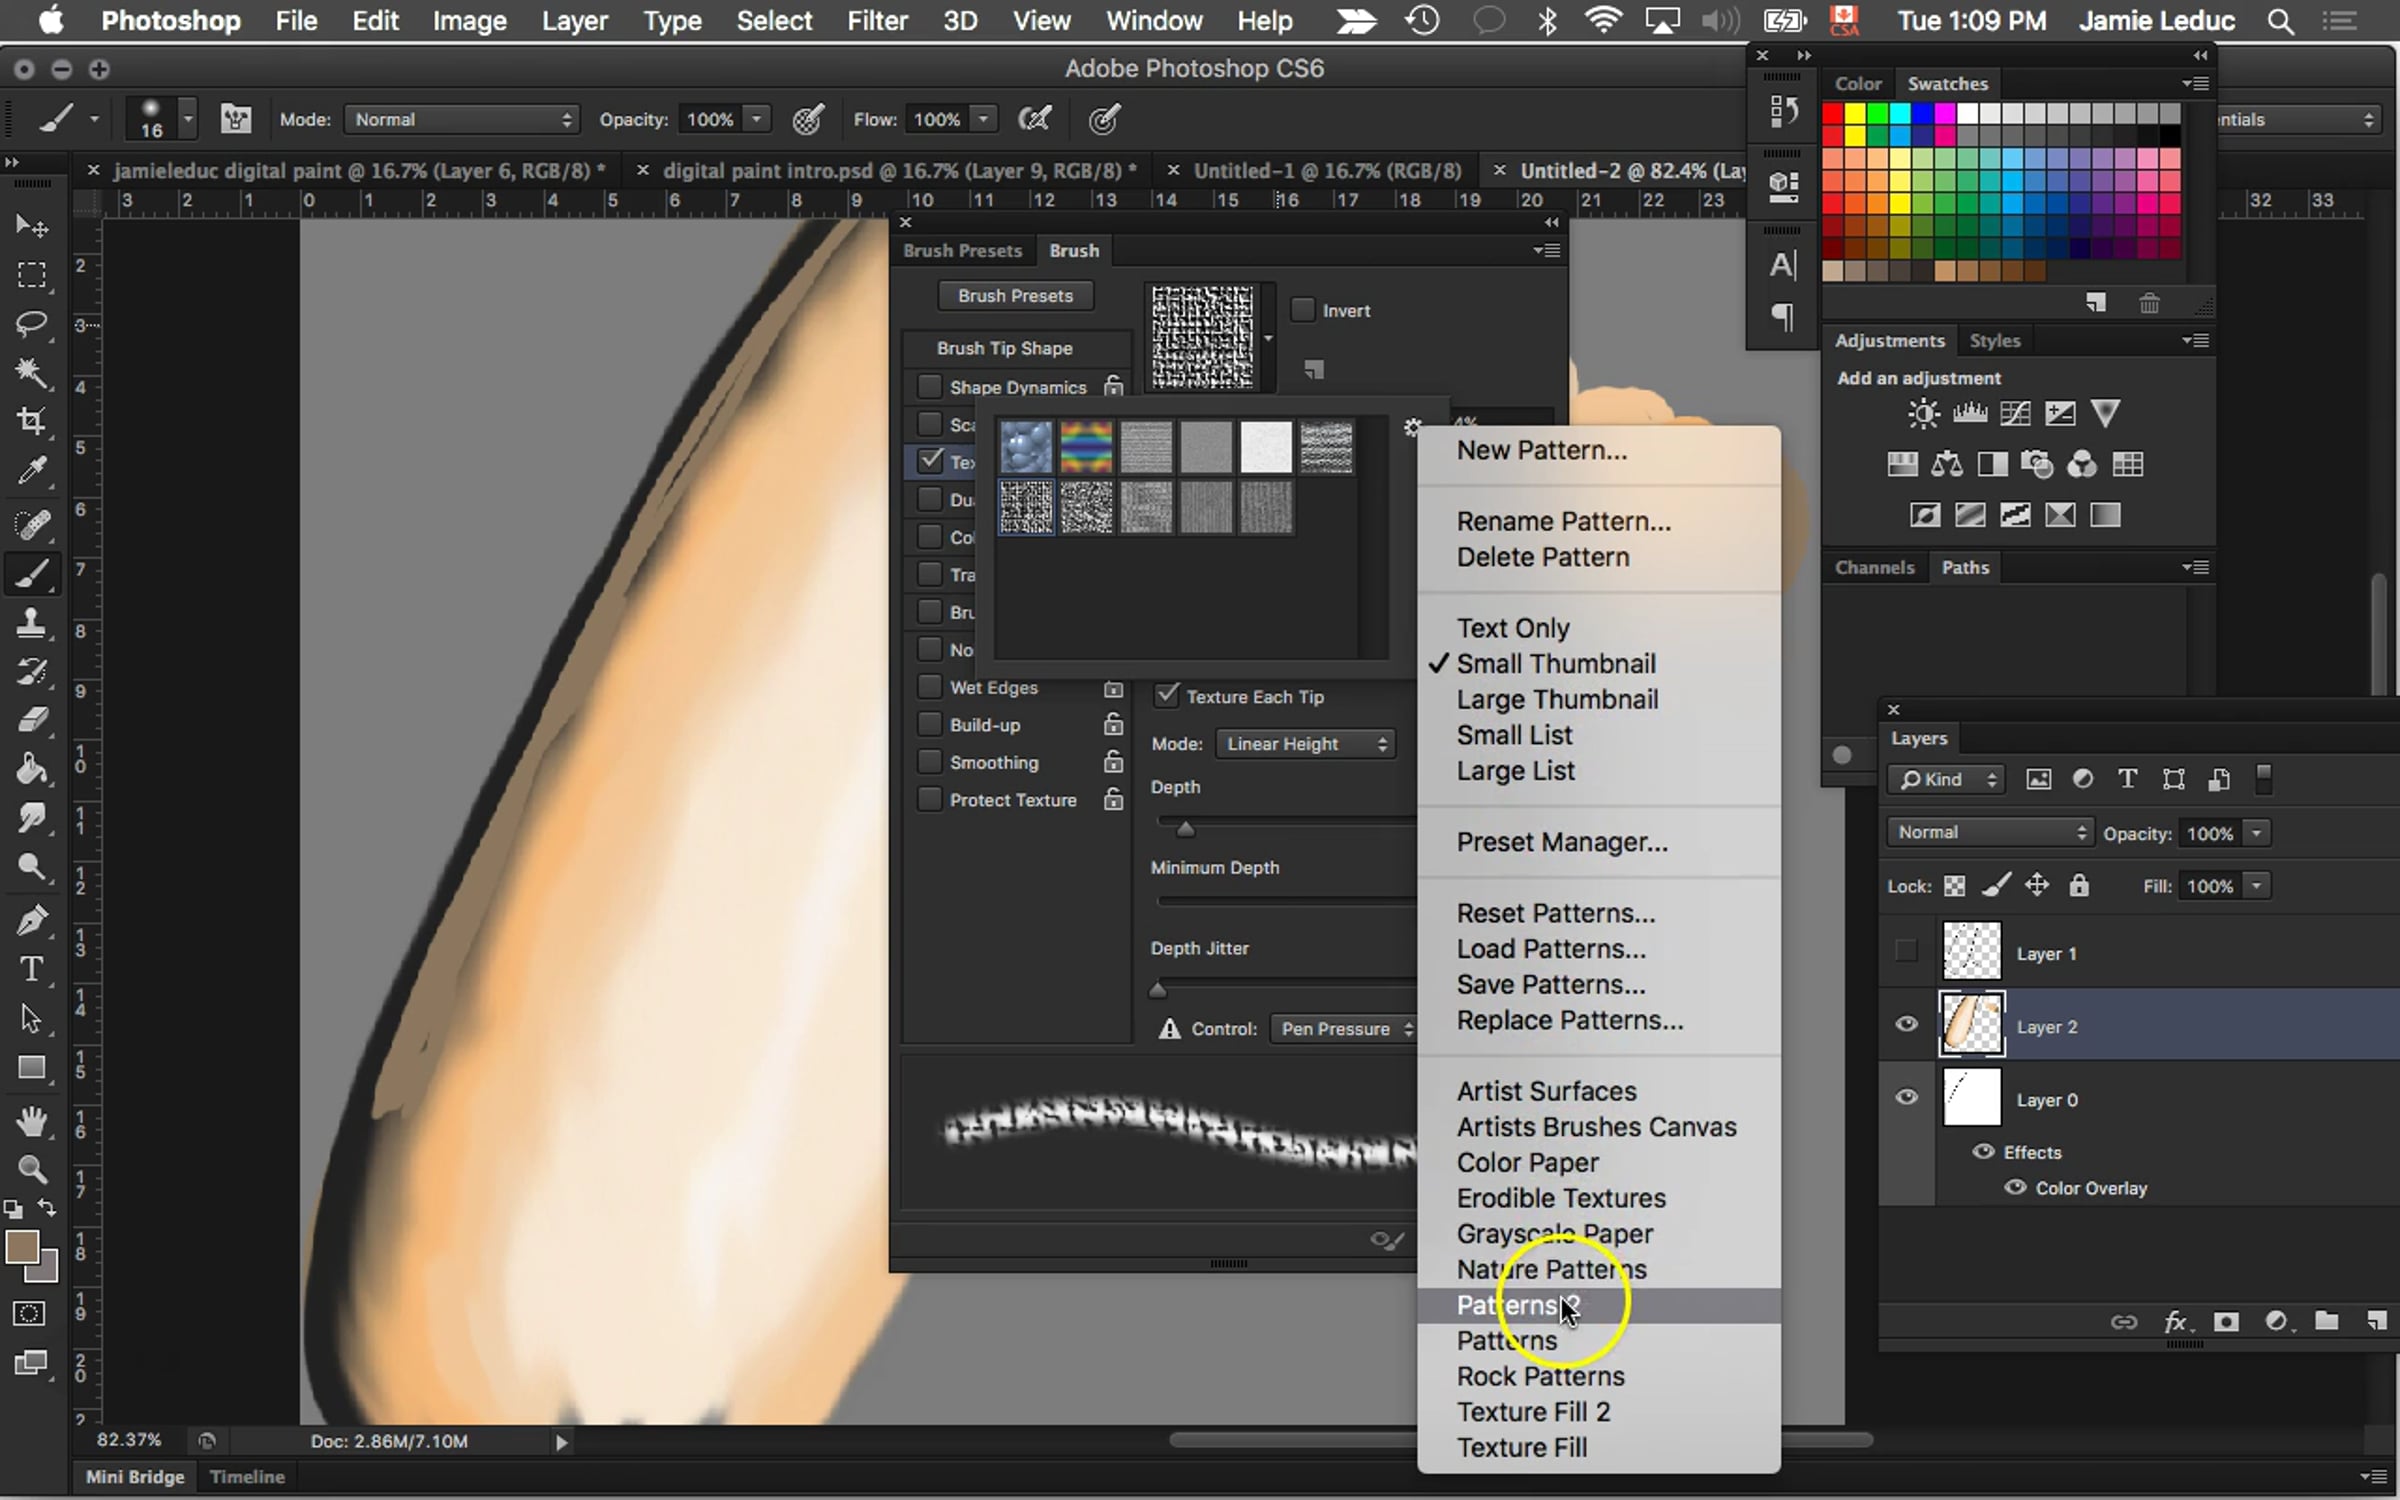
Task: Hide Layer 2 using eye icon
Action: pos(1906,1024)
